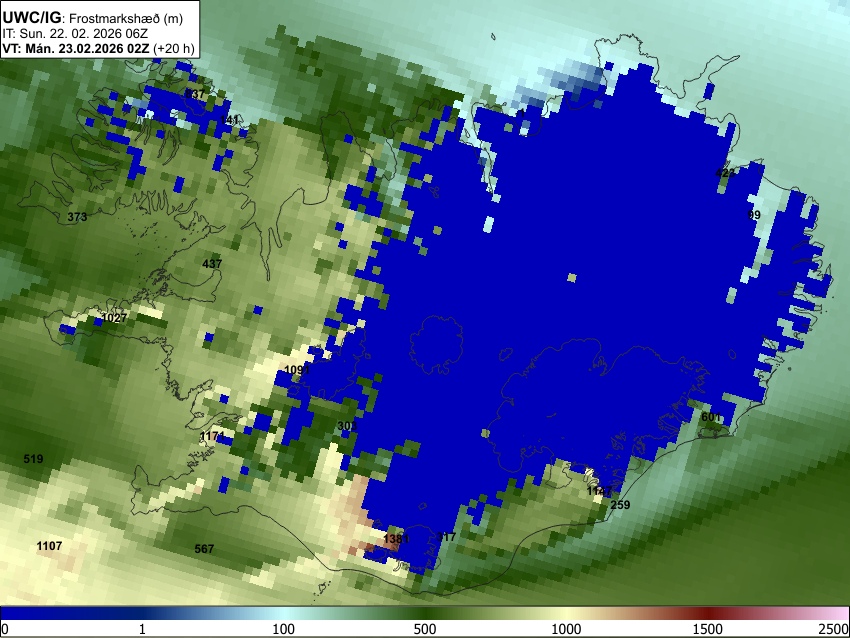Click the map value label '567'
The width and height of the screenshot is (850, 638).
coord(204,549)
